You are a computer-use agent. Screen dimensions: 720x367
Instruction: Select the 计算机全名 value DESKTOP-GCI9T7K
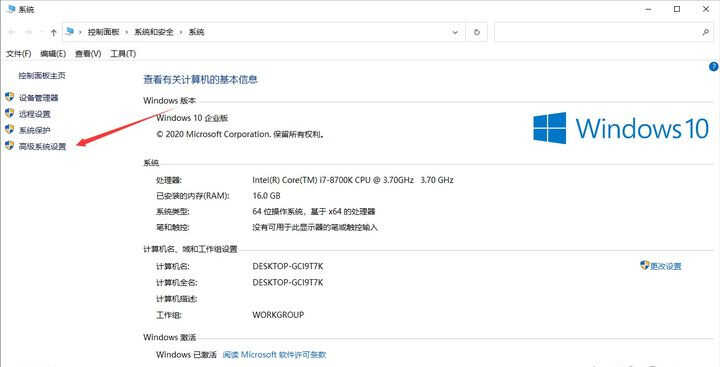tap(288, 282)
